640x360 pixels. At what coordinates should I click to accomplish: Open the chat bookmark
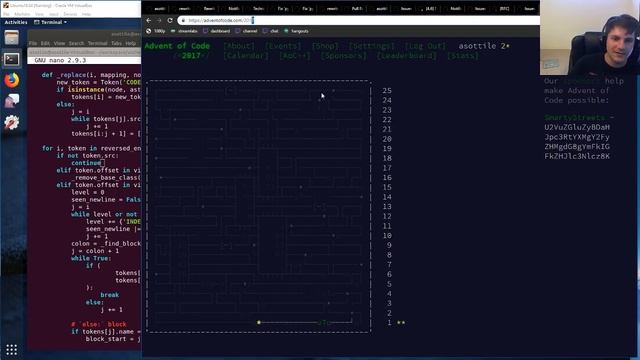271,31
